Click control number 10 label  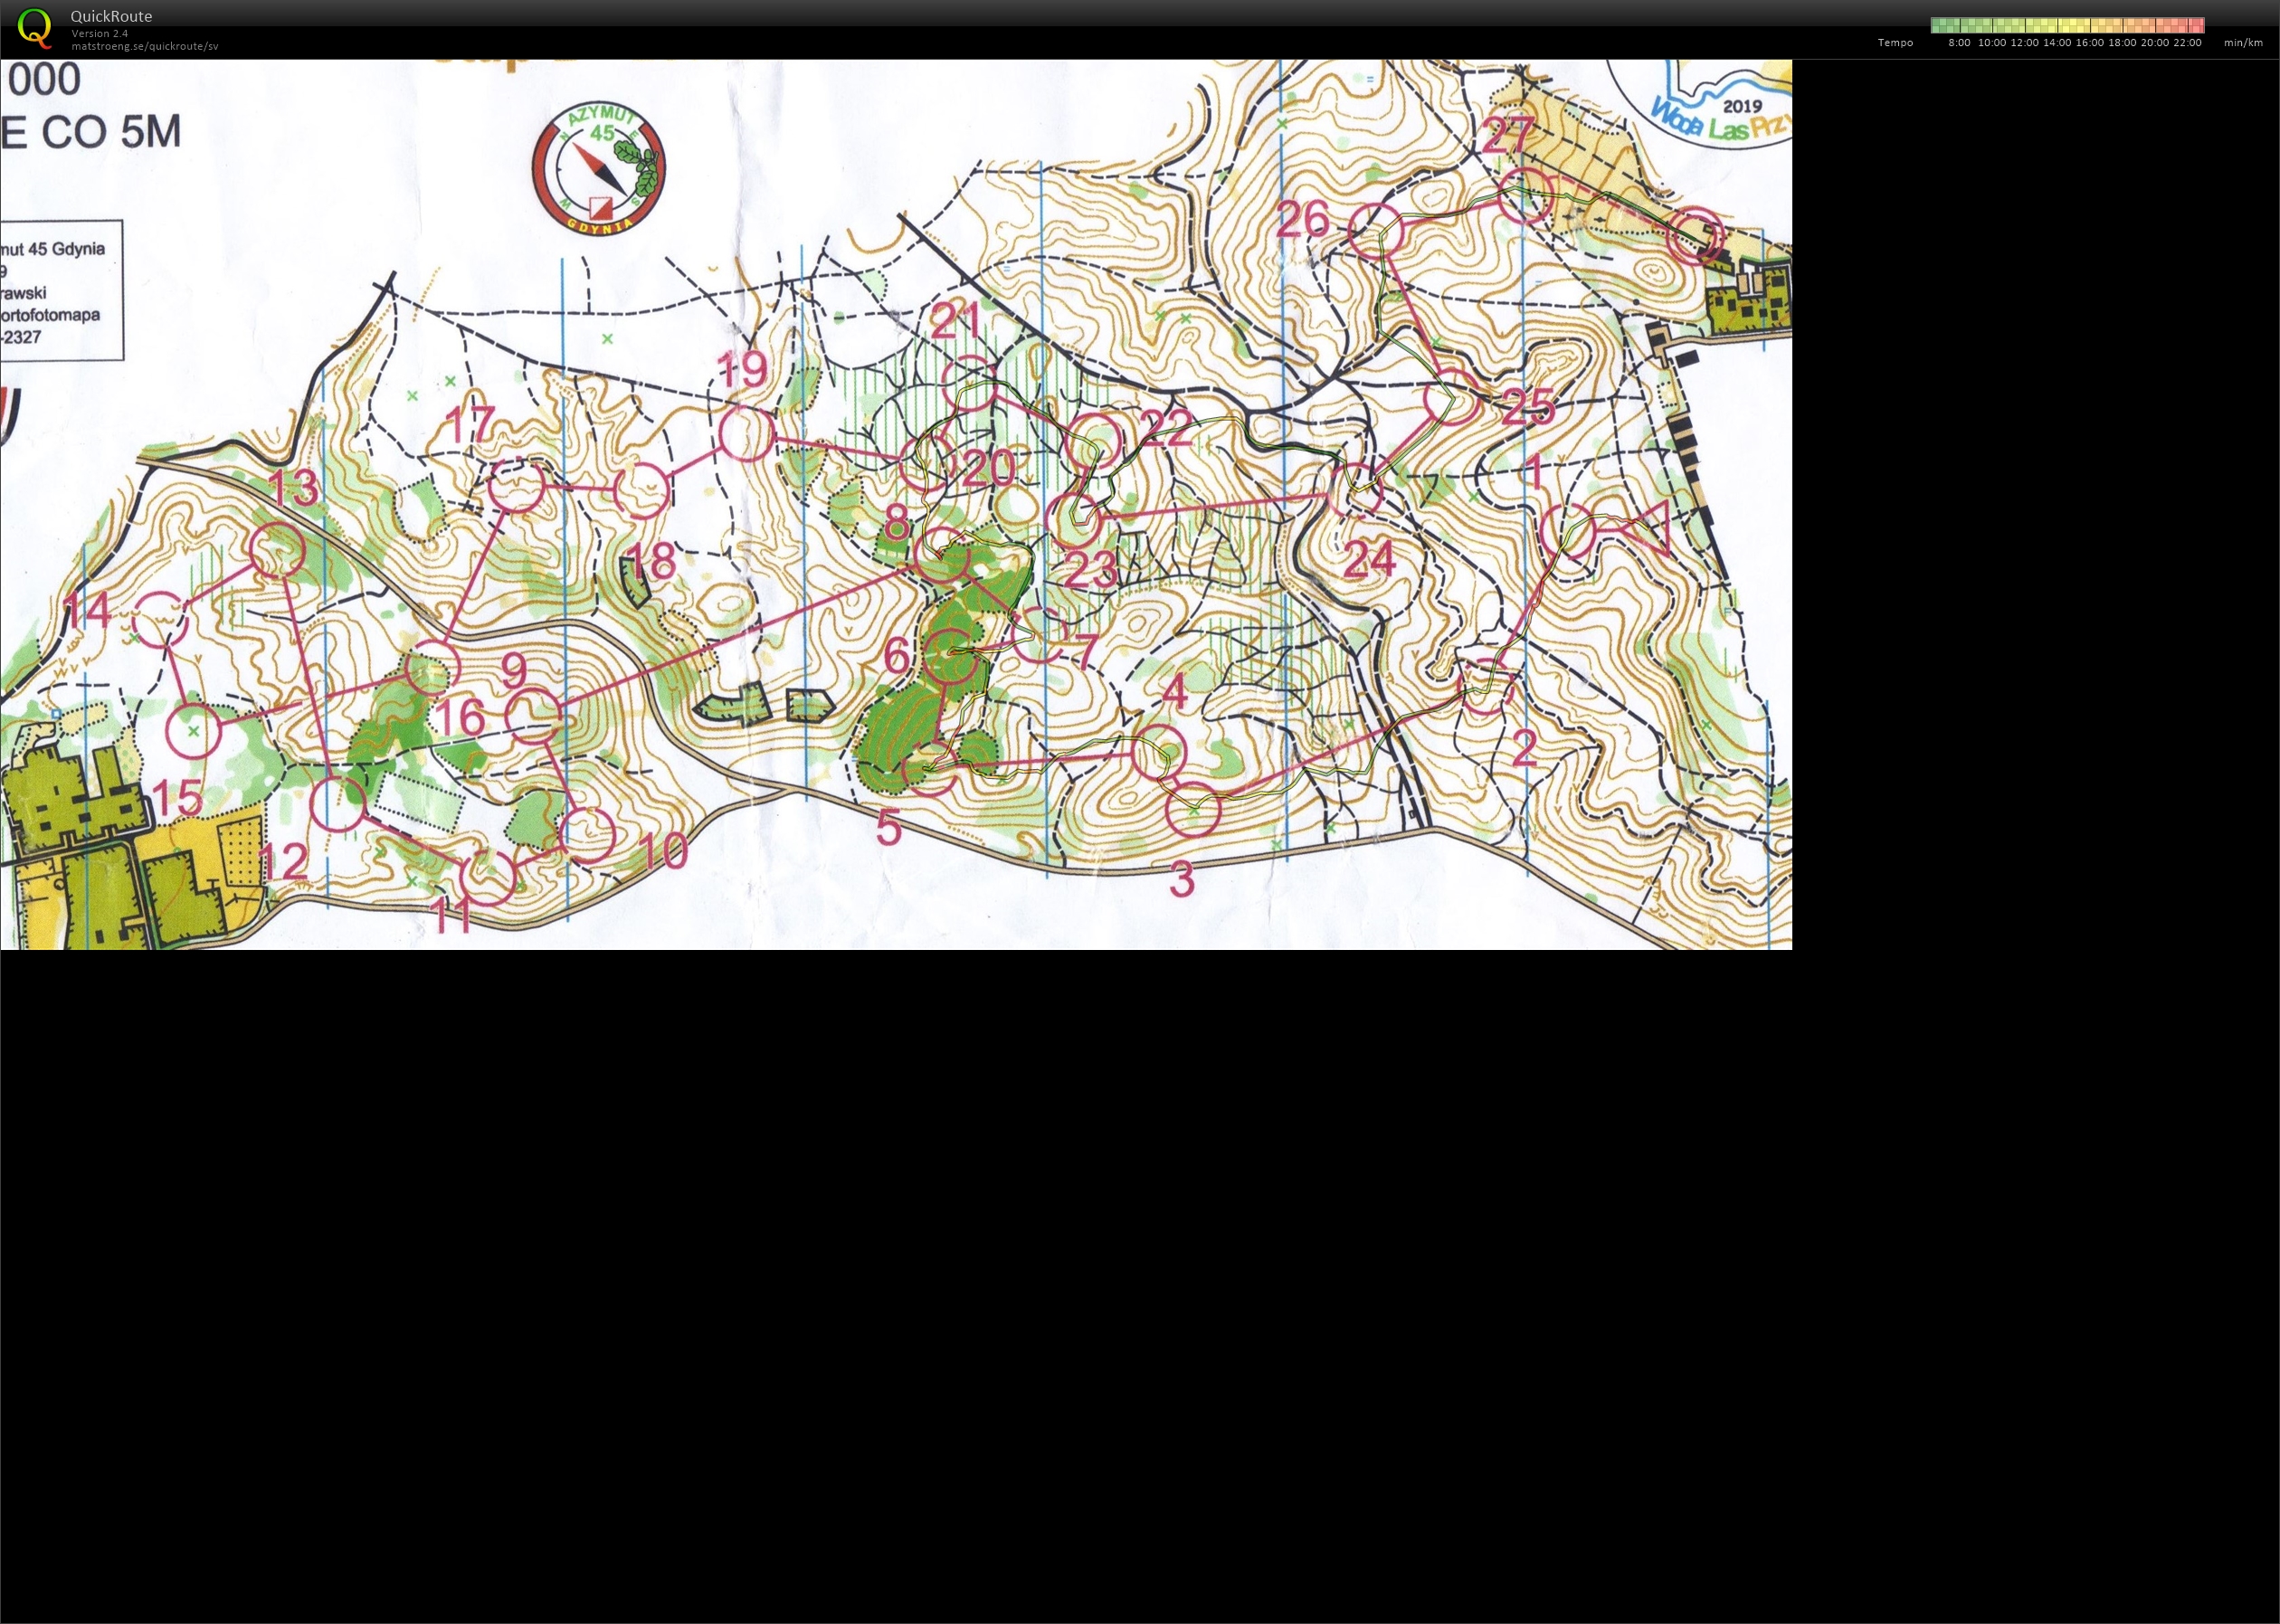click(x=661, y=851)
